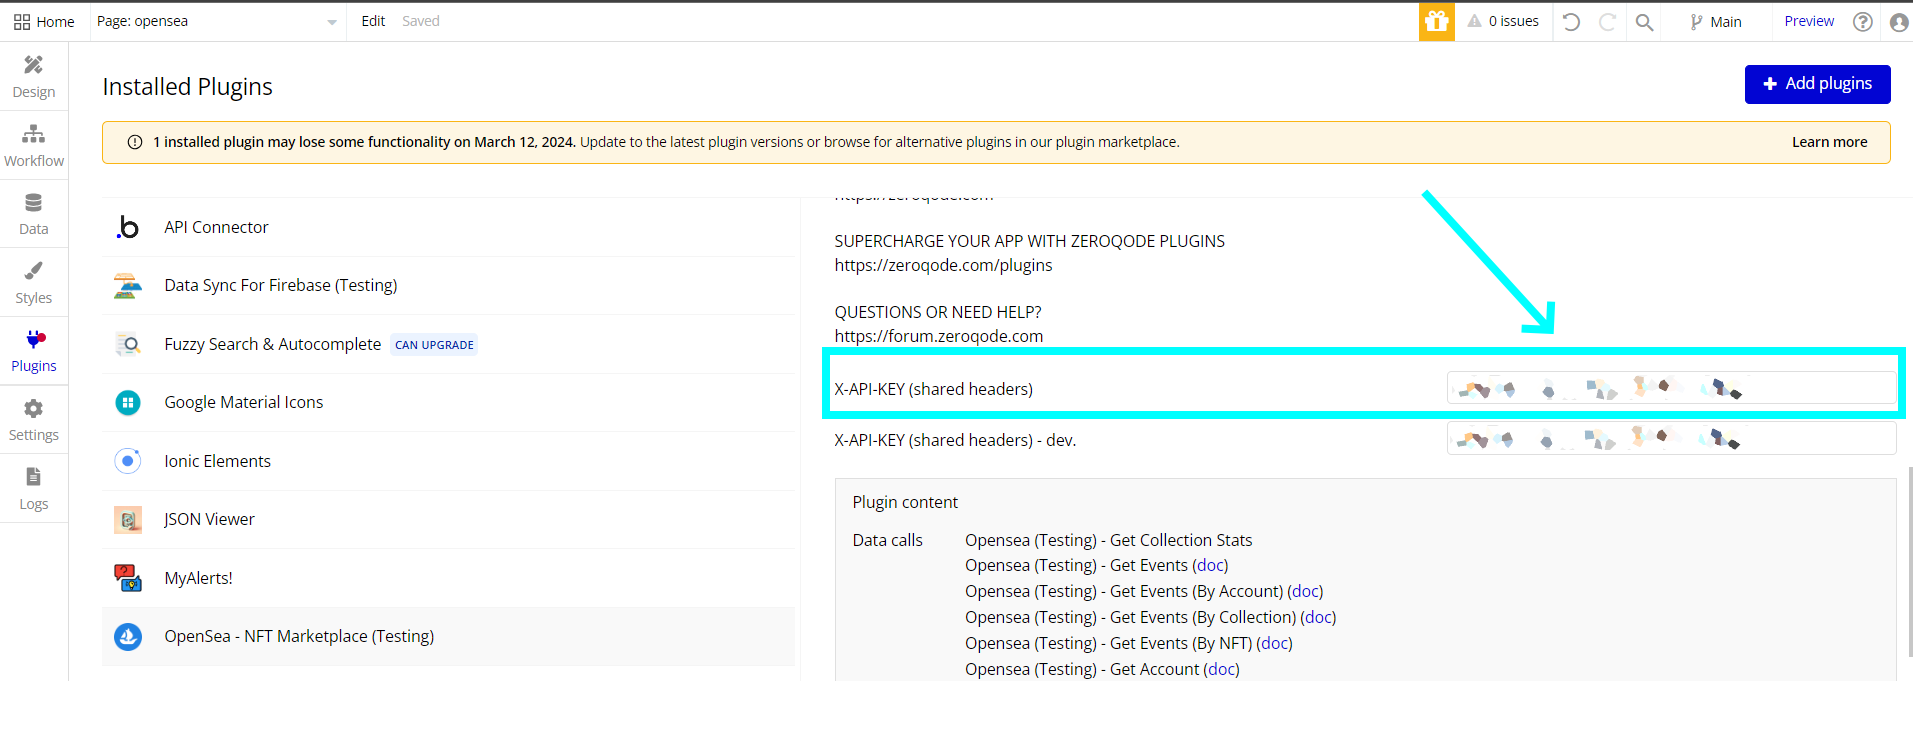Click the Main branch label

click(x=1725, y=22)
